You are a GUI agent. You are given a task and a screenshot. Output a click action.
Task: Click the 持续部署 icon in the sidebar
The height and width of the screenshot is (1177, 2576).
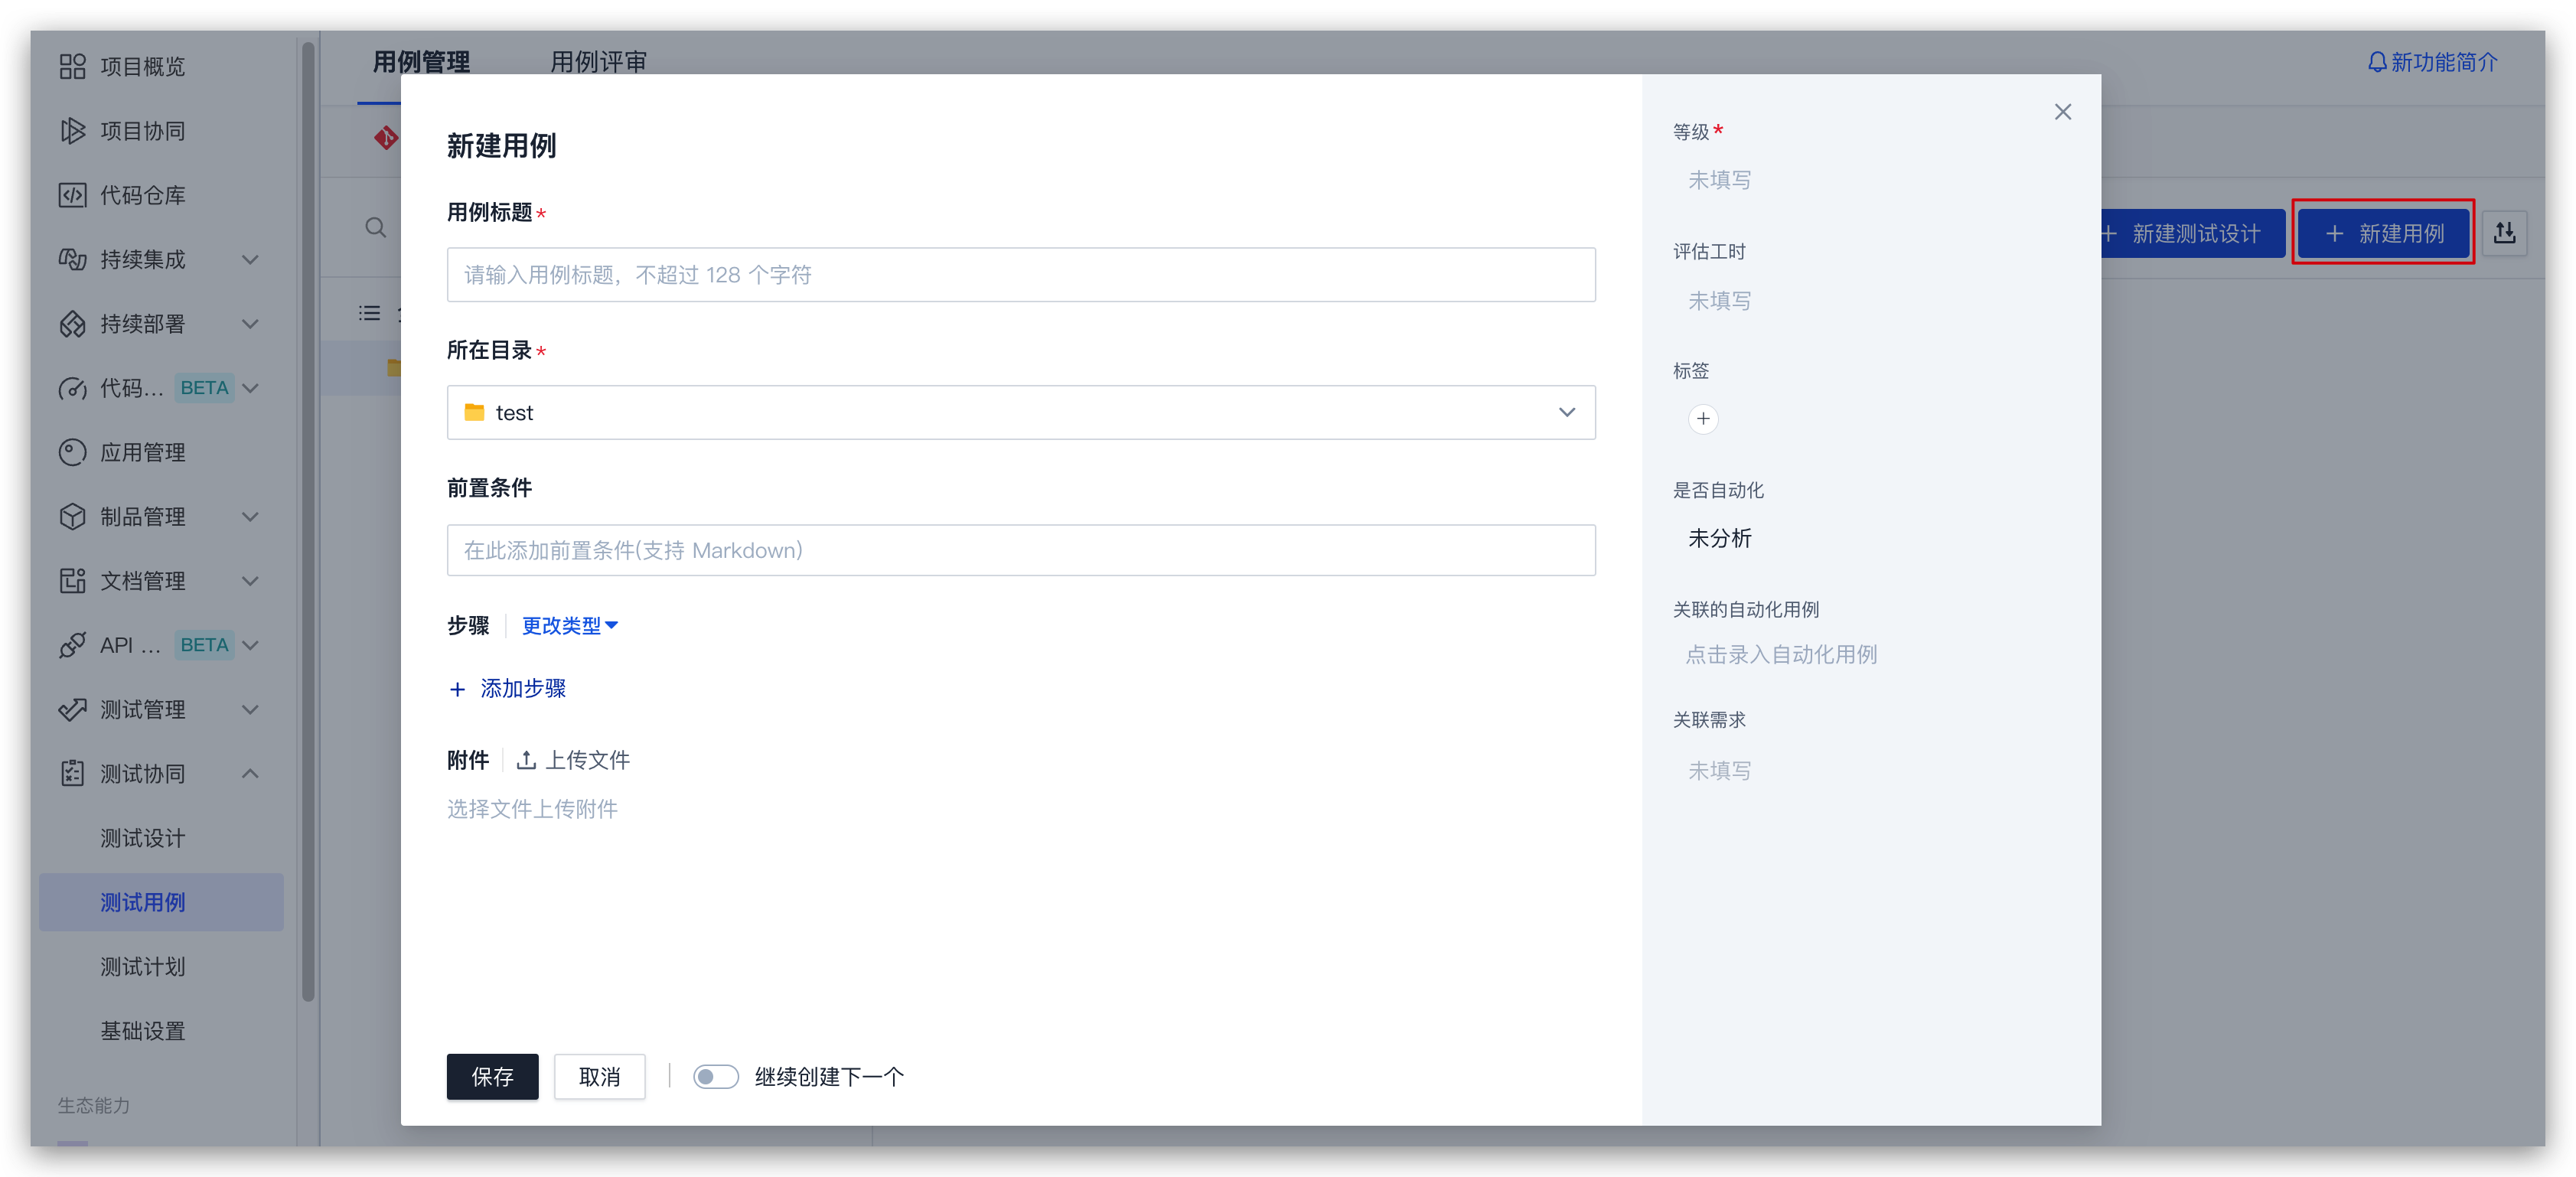pos(72,324)
